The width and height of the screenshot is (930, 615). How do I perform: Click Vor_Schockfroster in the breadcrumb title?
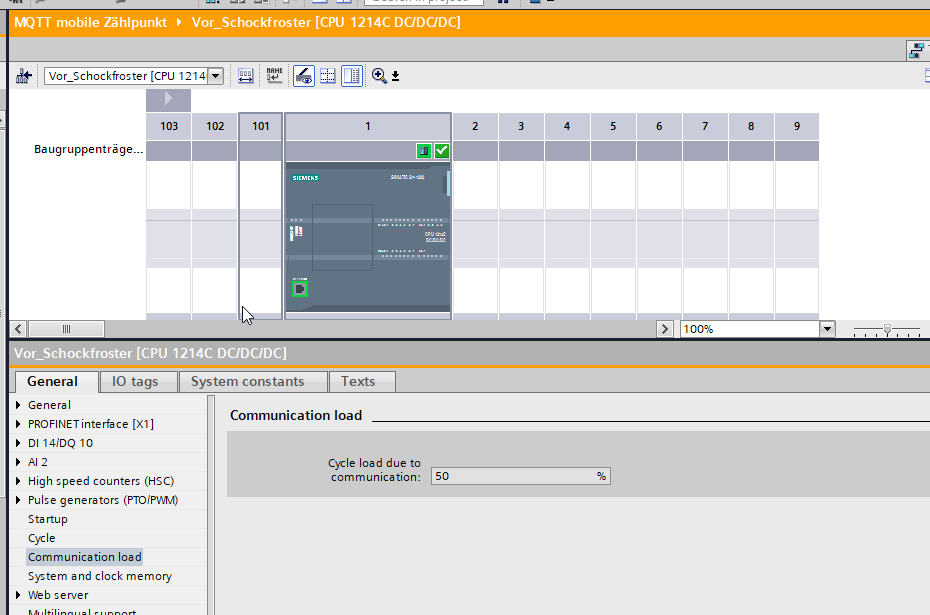click(x=326, y=23)
